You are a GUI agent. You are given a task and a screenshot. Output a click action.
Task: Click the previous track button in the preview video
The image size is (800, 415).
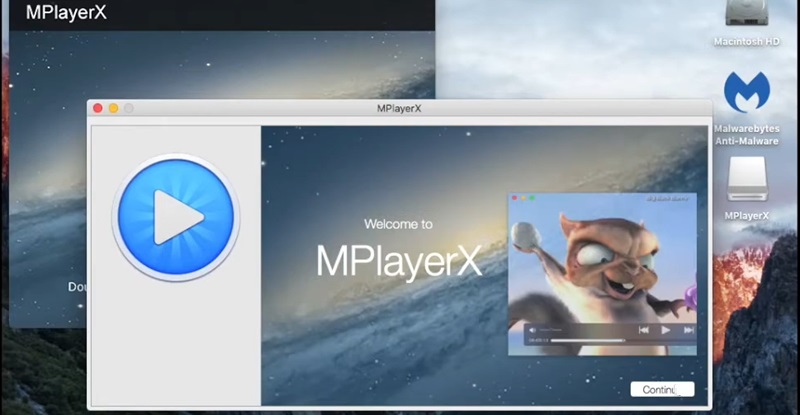click(644, 330)
